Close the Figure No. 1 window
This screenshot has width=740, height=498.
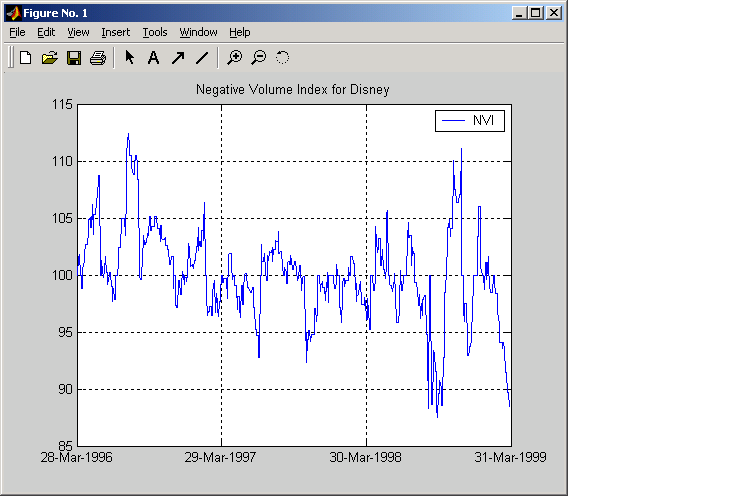pyautogui.click(x=554, y=13)
